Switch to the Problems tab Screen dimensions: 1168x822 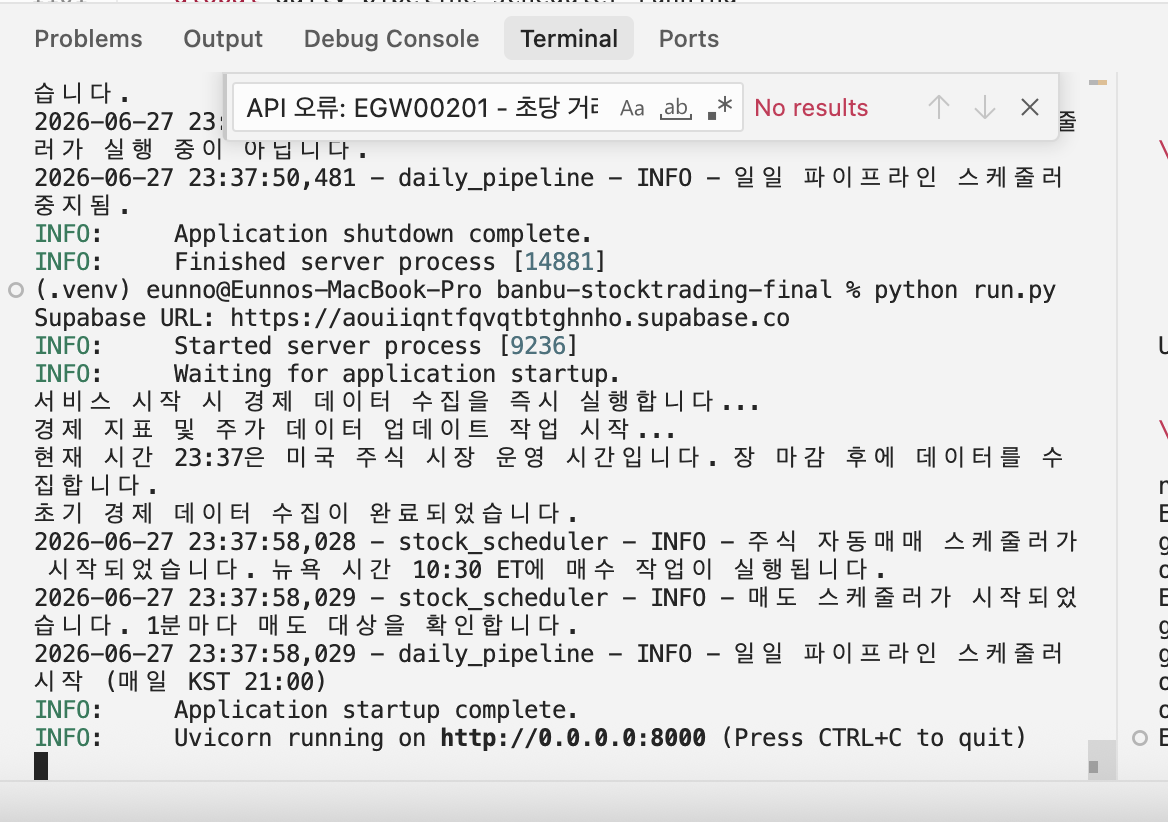[88, 39]
